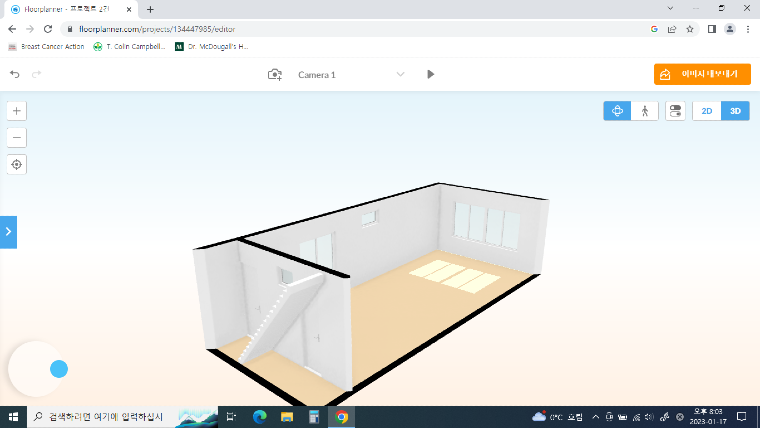Screen dimensions: 760x428
Task: Expand the left side panel arrow
Action: [x=8, y=231]
